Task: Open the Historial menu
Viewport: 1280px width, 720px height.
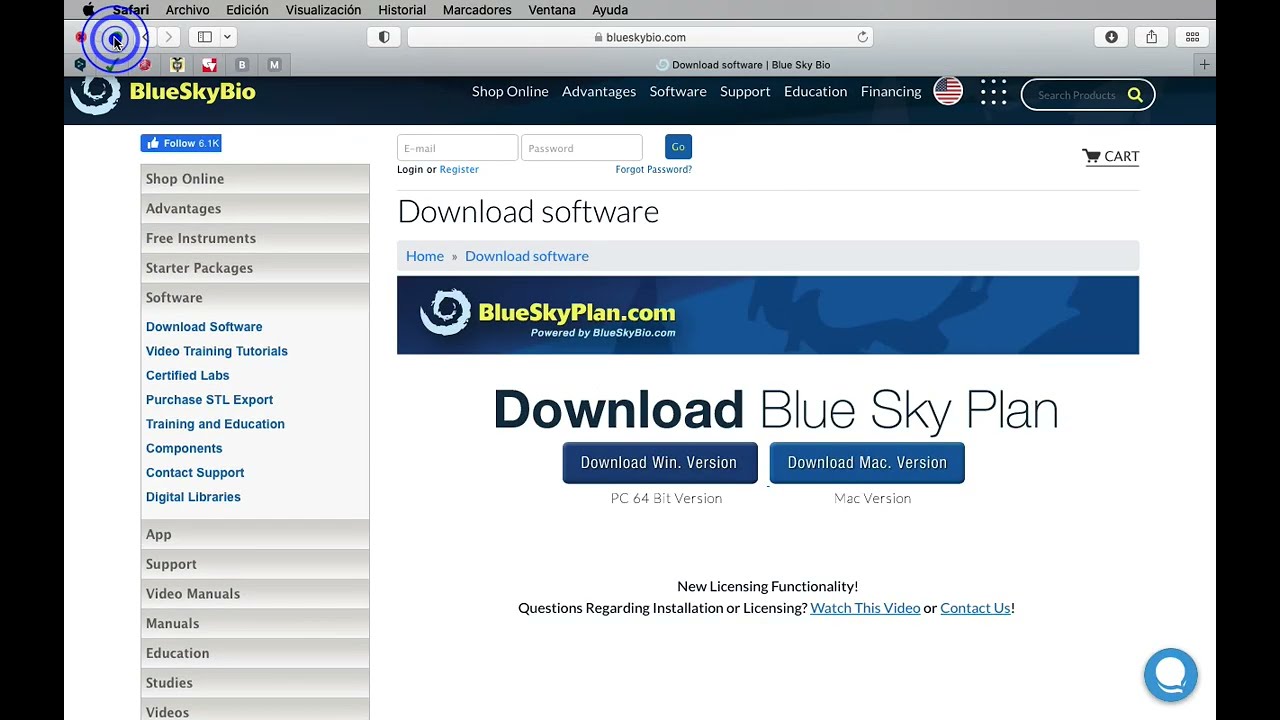Action: 402,10
